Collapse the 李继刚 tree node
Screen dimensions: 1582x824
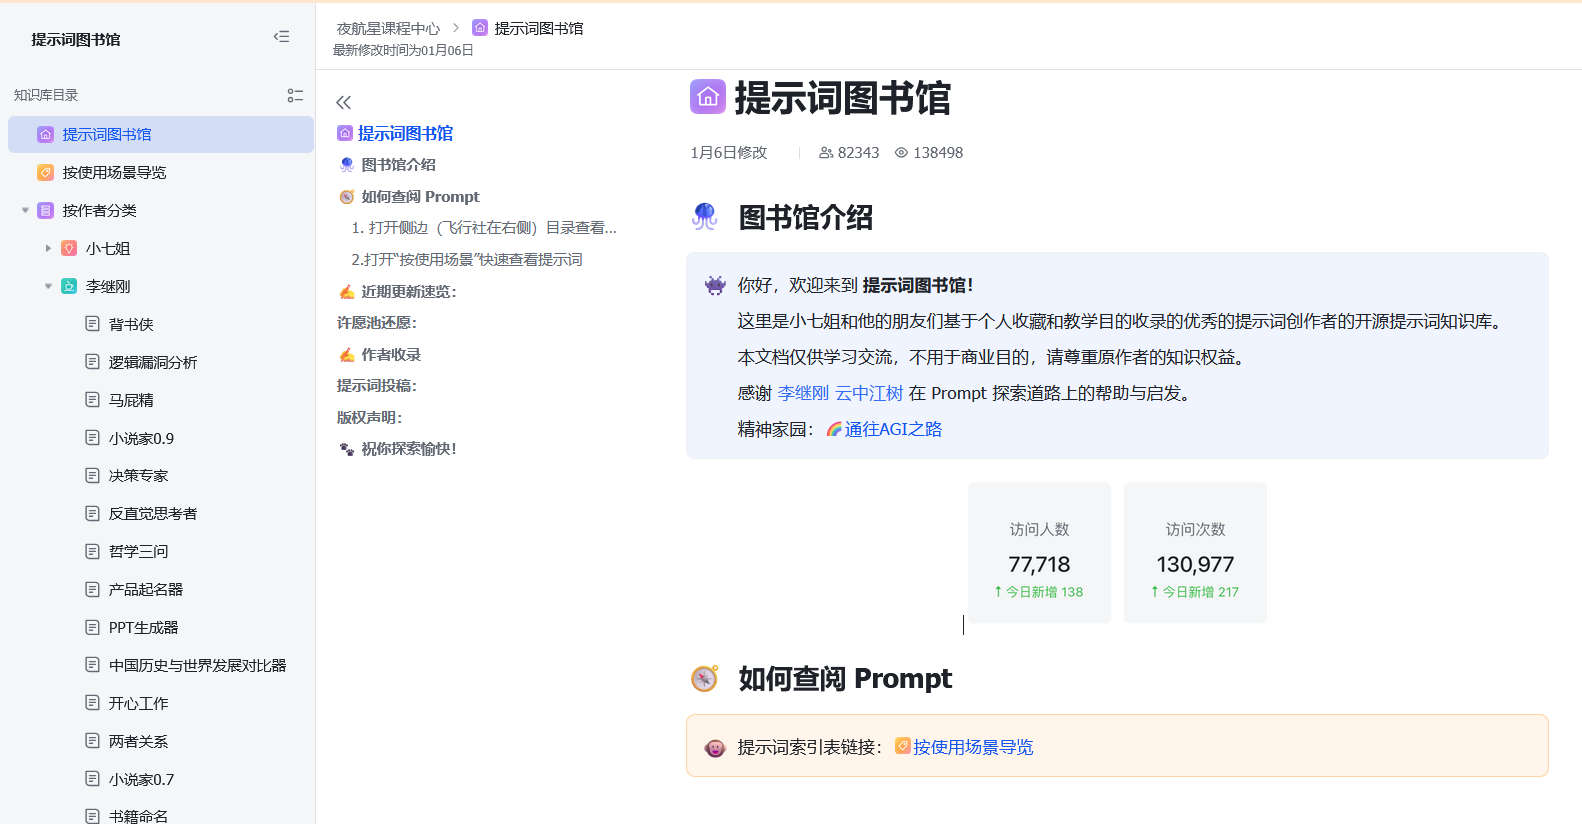coord(48,286)
